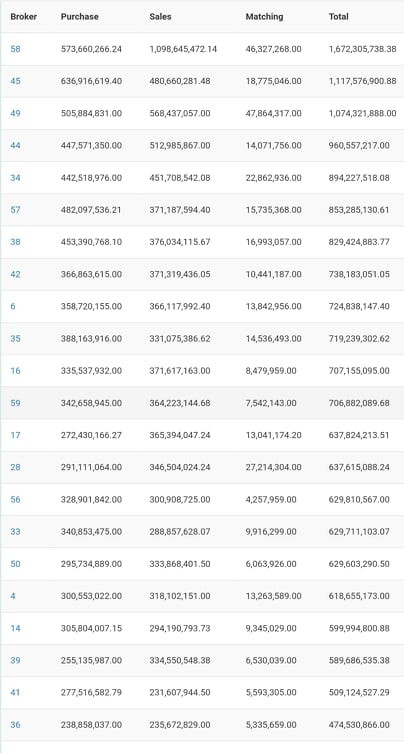Open broker 35 link
This screenshot has width=404, height=753.
[15, 339]
